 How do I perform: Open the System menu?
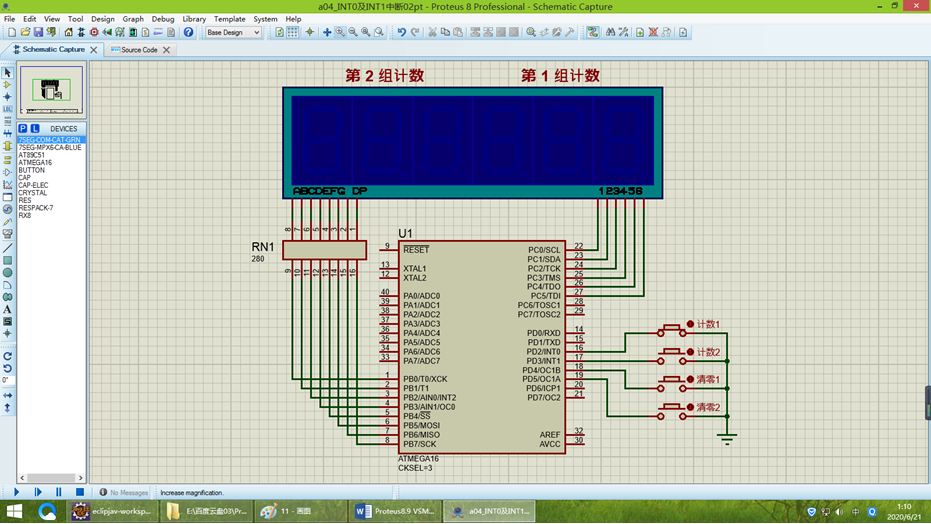pos(265,19)
